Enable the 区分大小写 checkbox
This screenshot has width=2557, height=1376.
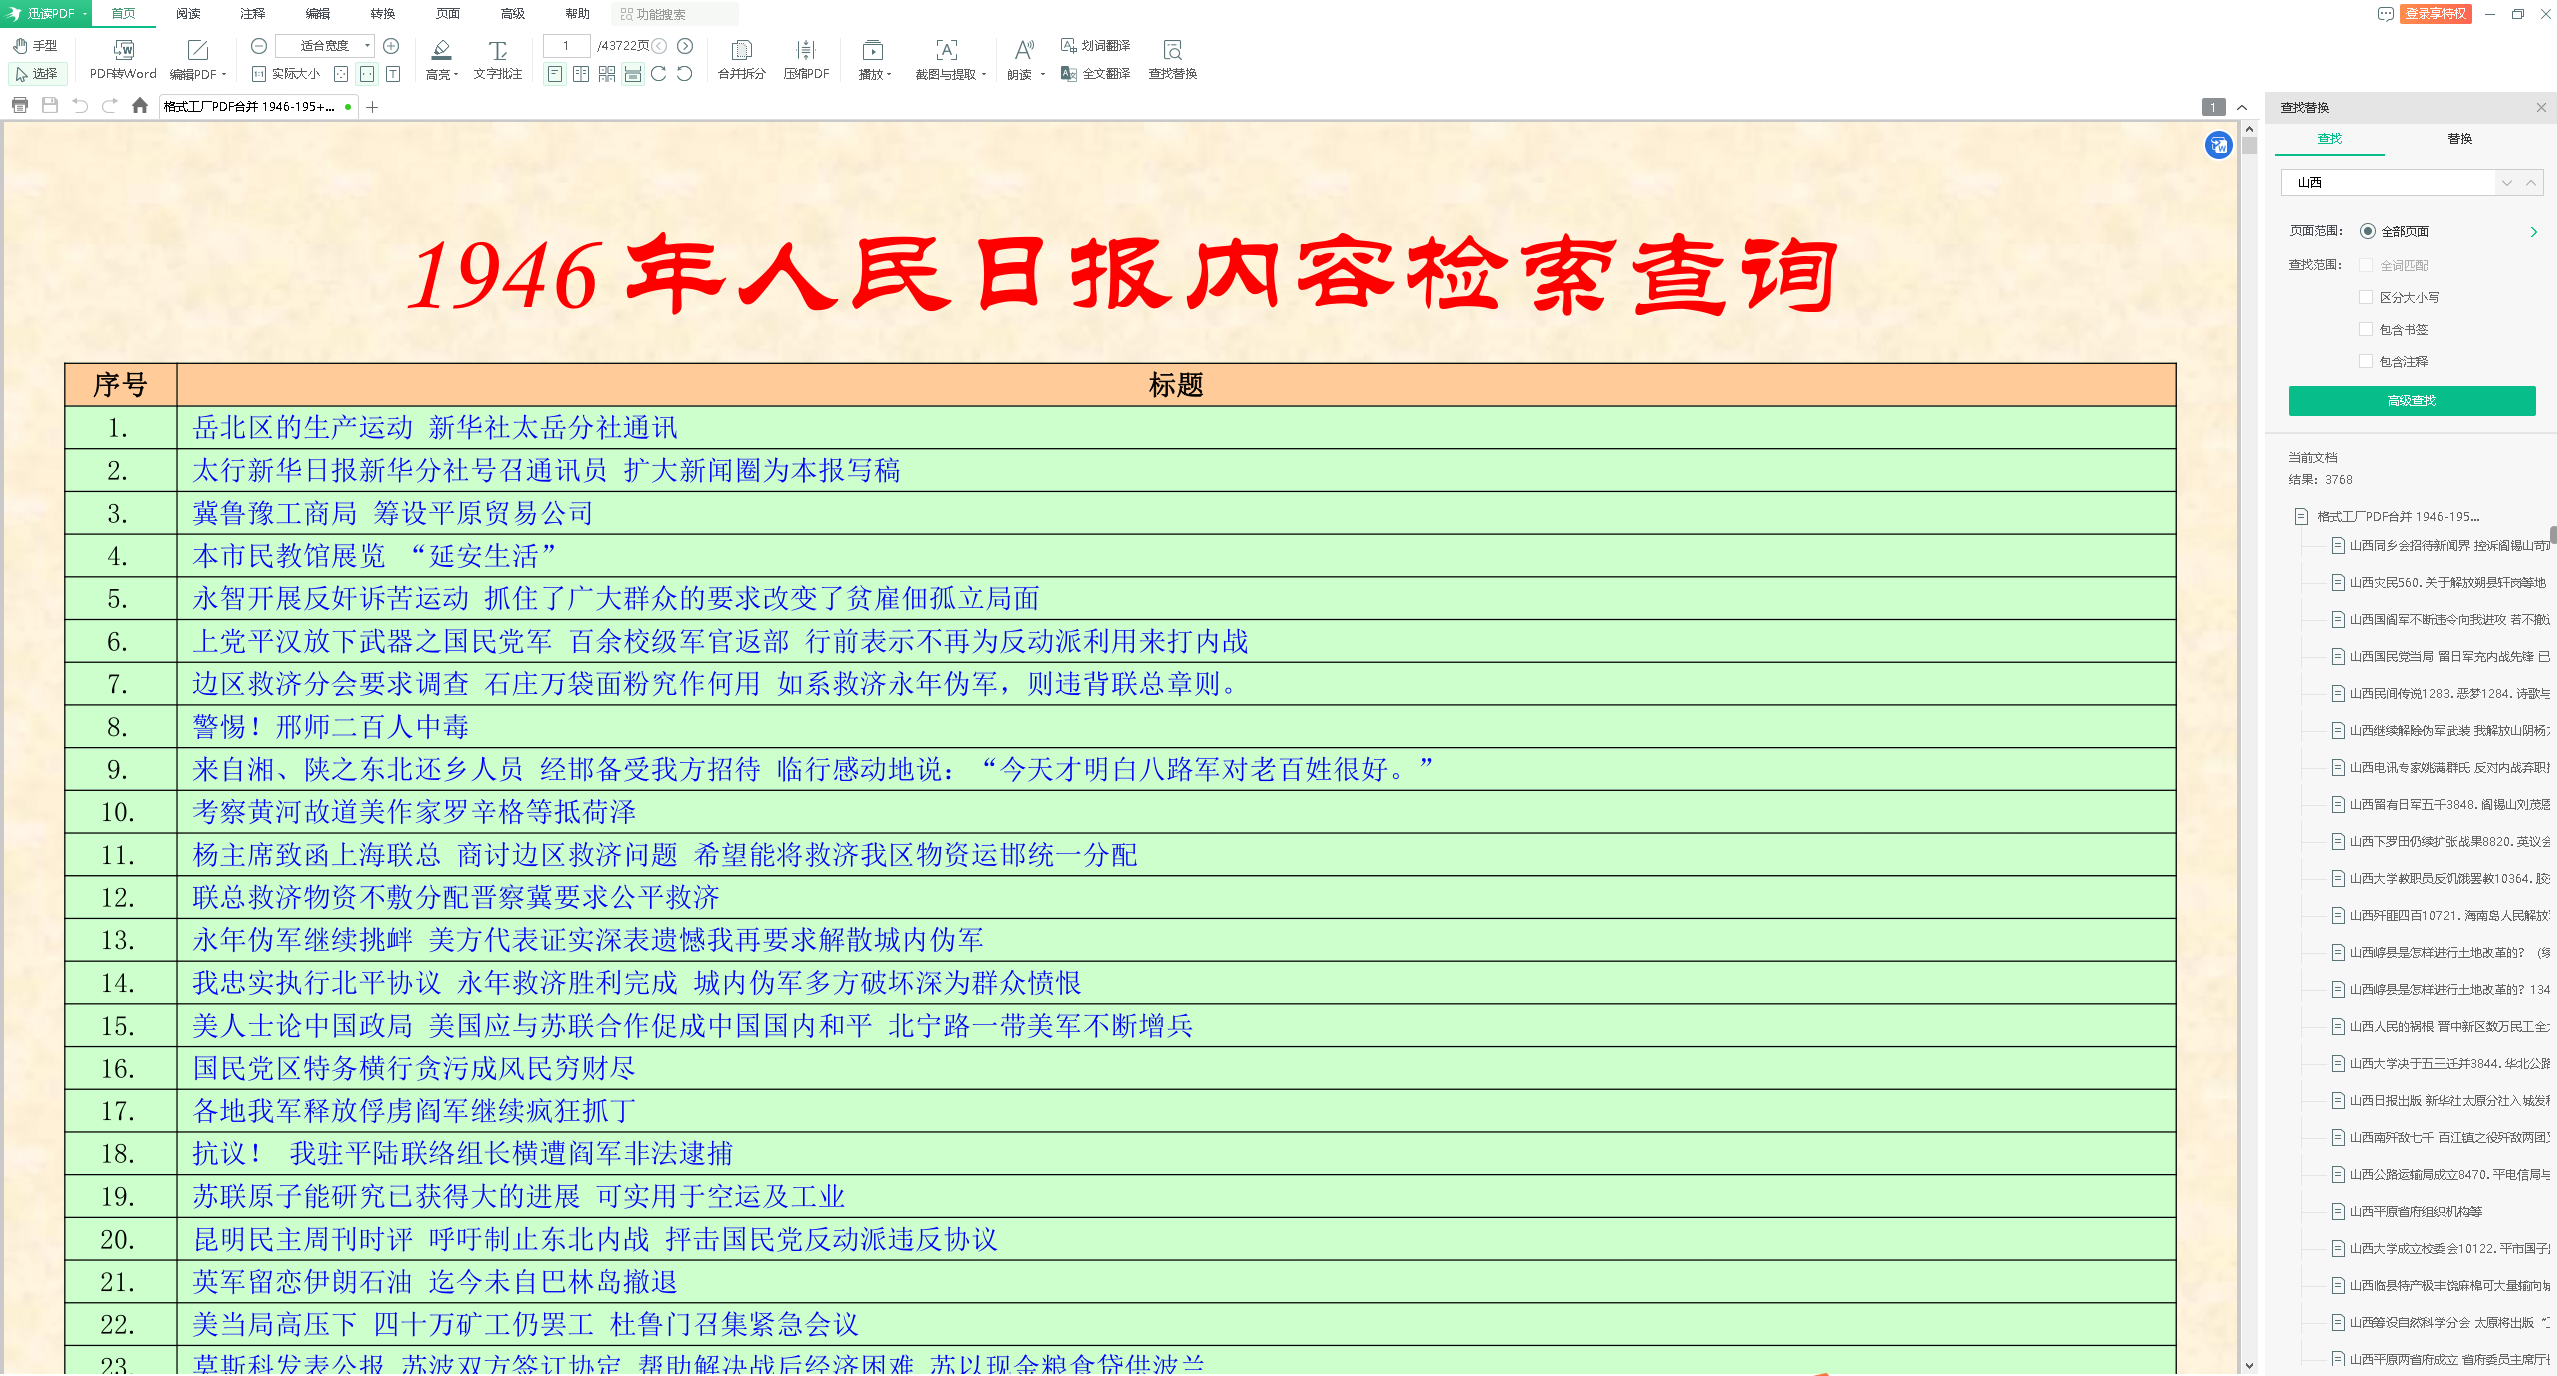click(2366, 297)
